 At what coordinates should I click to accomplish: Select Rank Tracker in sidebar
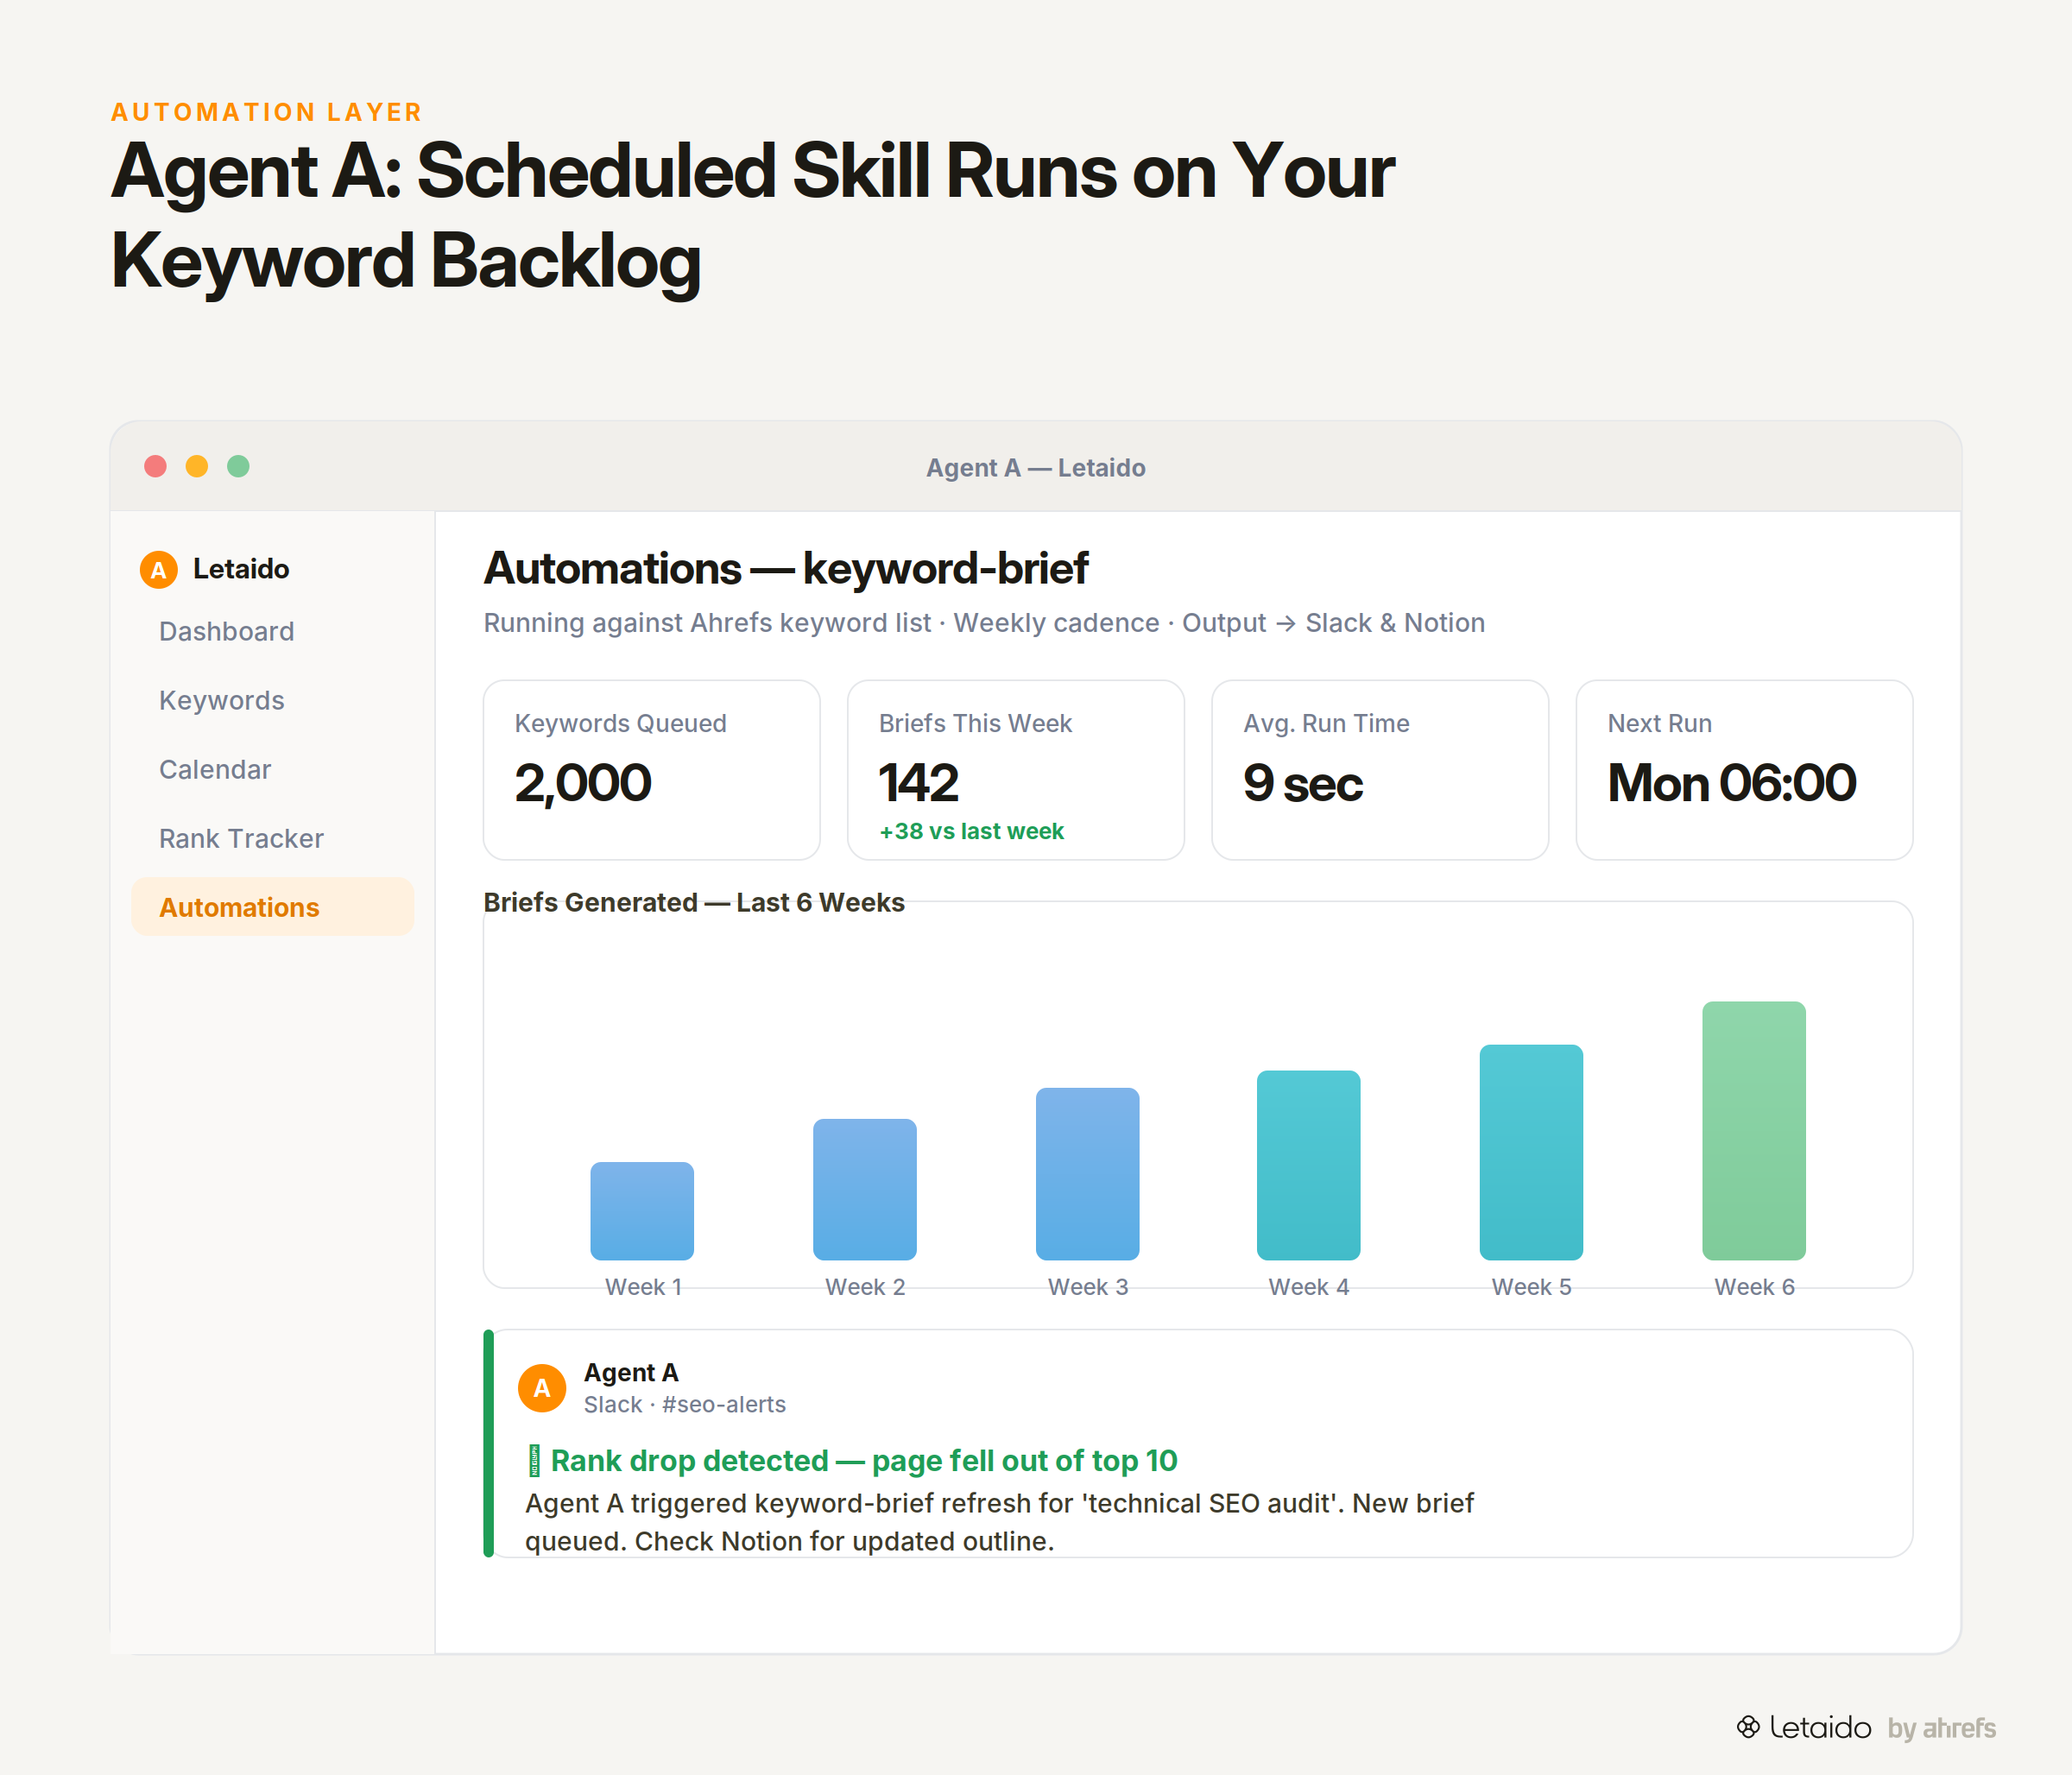[x=241, y=839]
